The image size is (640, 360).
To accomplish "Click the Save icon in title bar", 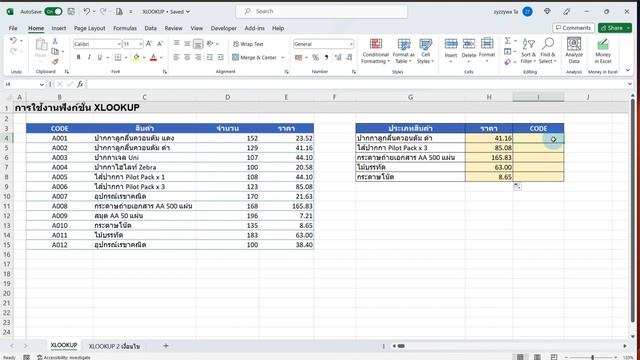I will 71,11.
